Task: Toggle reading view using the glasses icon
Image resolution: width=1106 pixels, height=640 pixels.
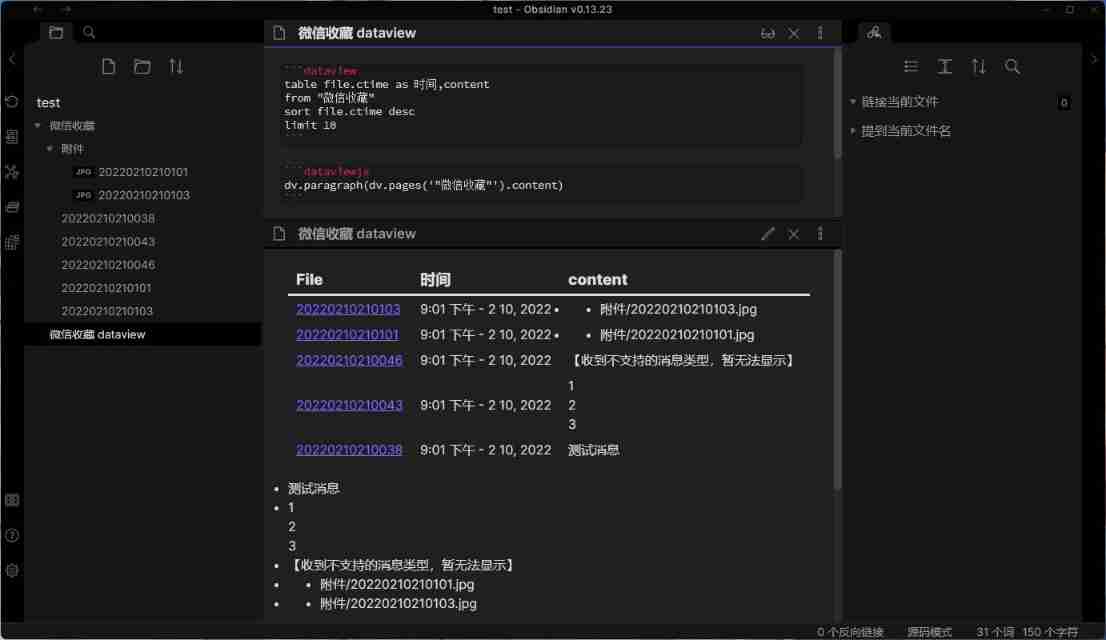Action: click(768, 33)
